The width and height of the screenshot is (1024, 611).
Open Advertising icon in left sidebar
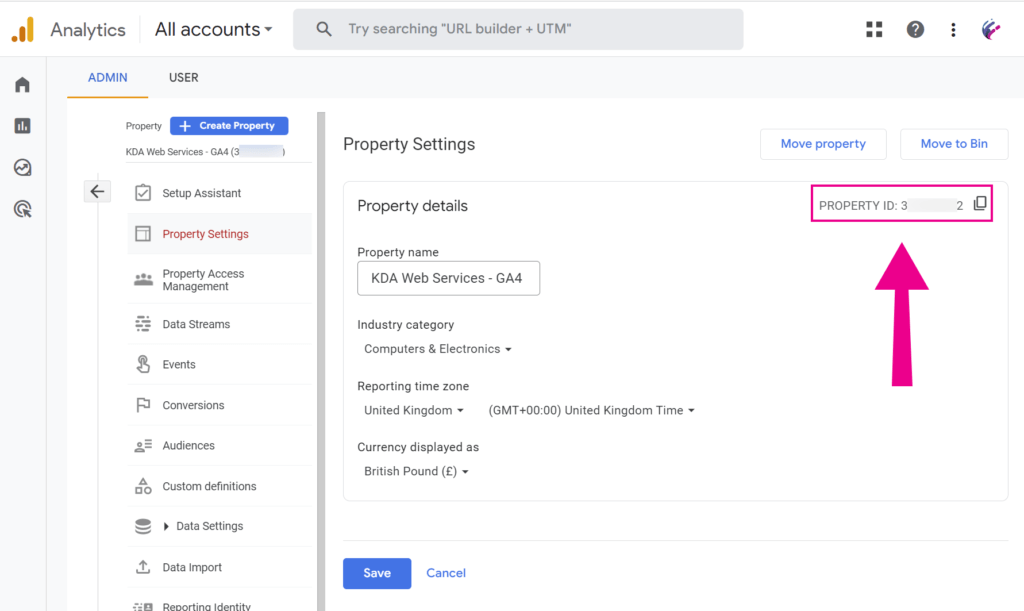tap(22, 209)
